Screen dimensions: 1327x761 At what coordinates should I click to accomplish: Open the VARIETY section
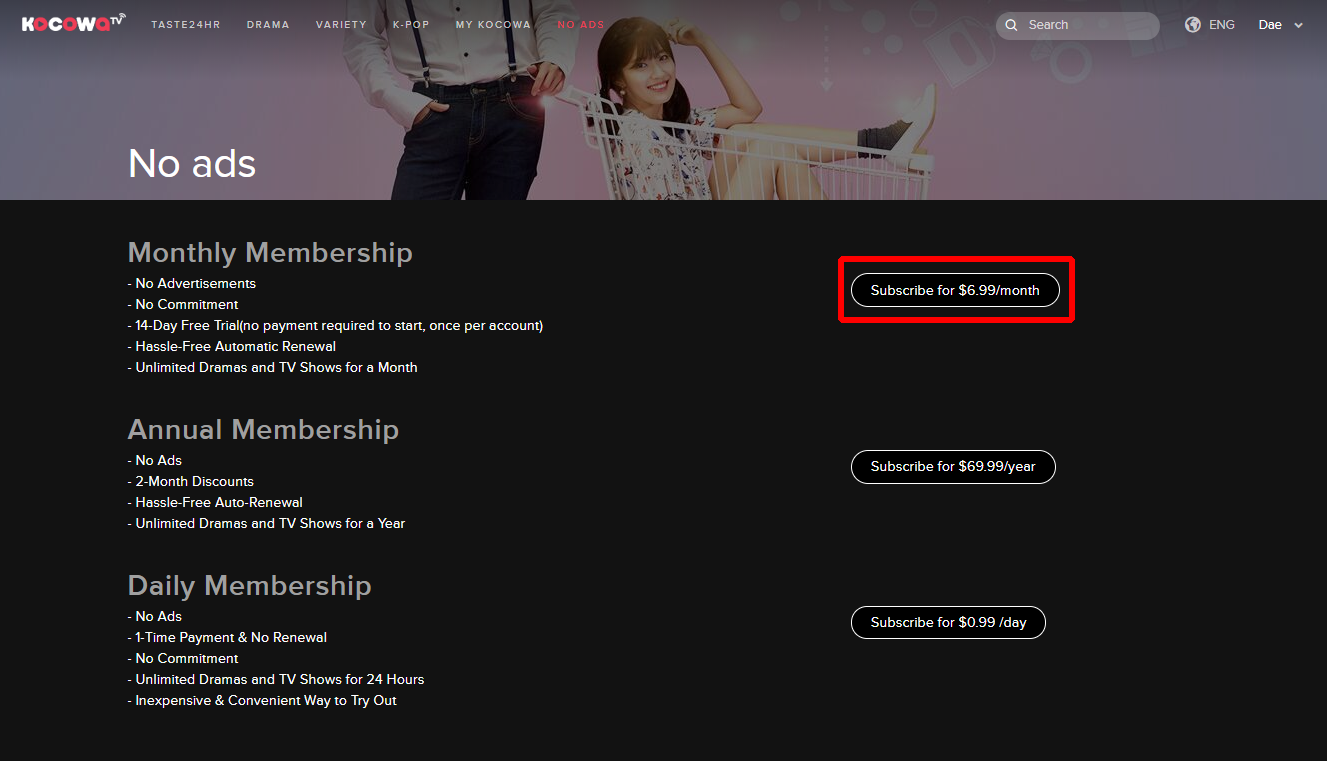341,25
